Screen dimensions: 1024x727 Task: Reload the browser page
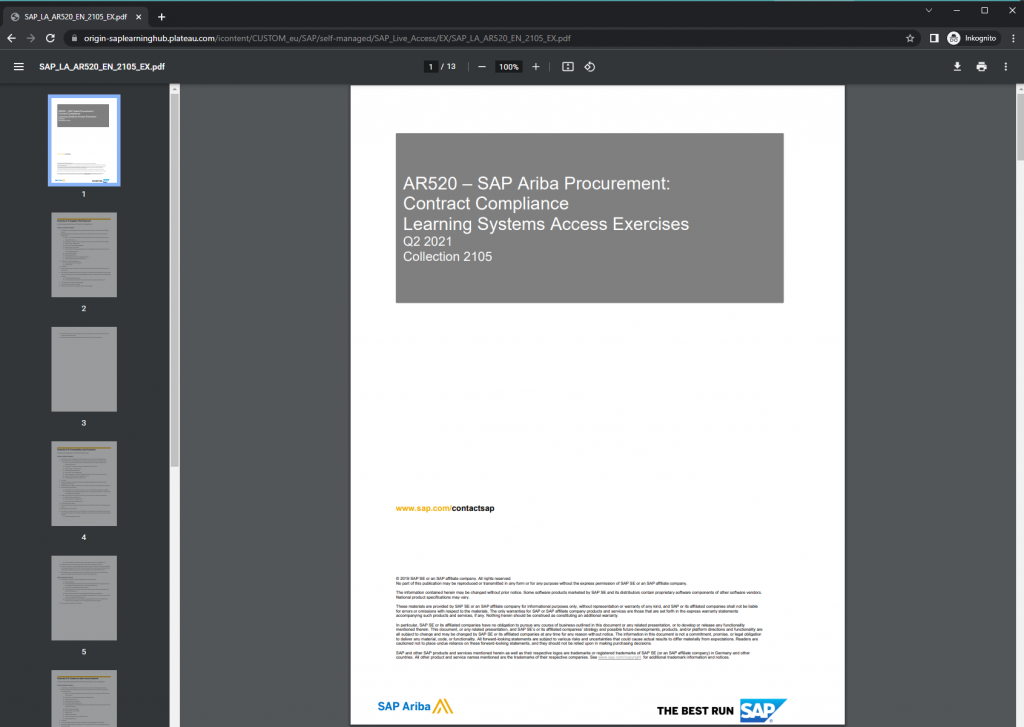click(x=50, y=38)
